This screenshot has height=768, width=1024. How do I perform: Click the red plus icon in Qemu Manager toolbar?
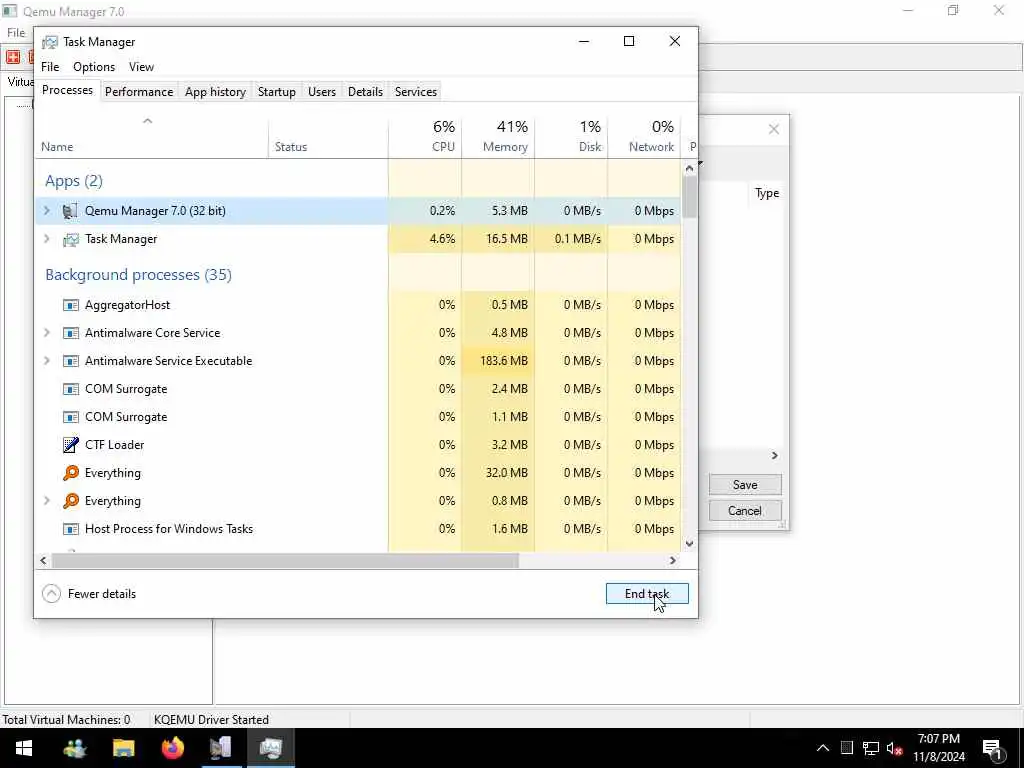pyautogui.click(x=12, y=57)
